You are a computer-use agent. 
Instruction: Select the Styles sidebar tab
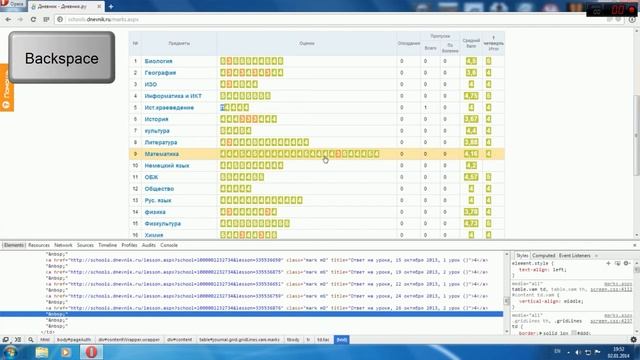[522, 256]
